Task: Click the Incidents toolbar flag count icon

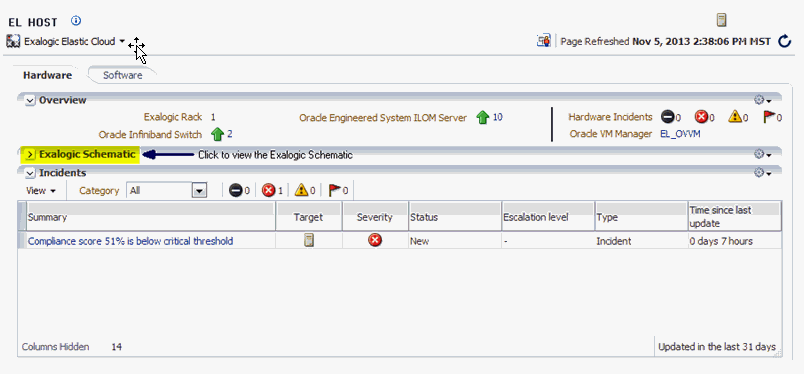Action: tap(335, 190)
